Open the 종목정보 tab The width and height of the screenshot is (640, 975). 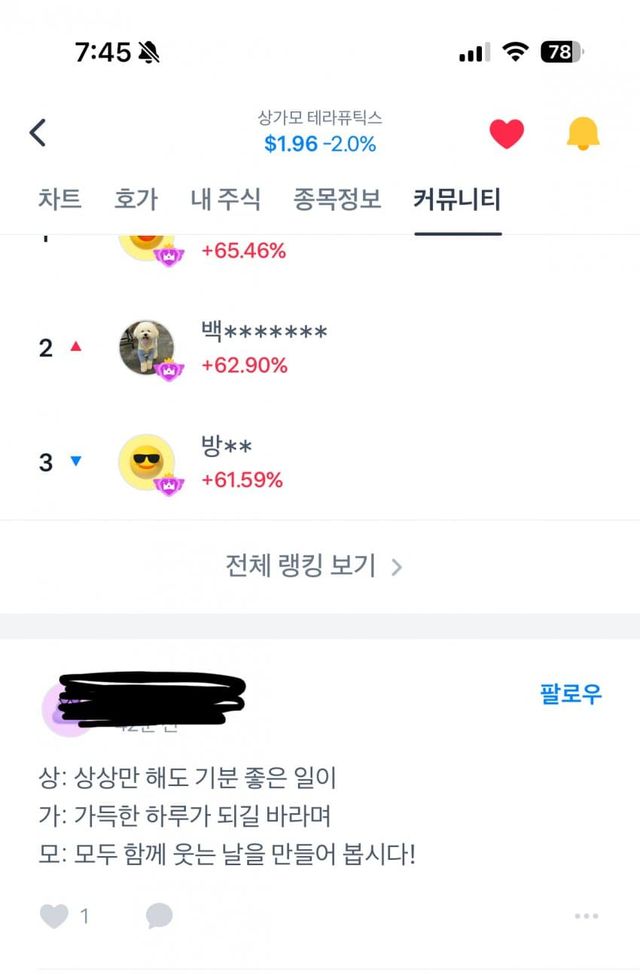point(338,199)
